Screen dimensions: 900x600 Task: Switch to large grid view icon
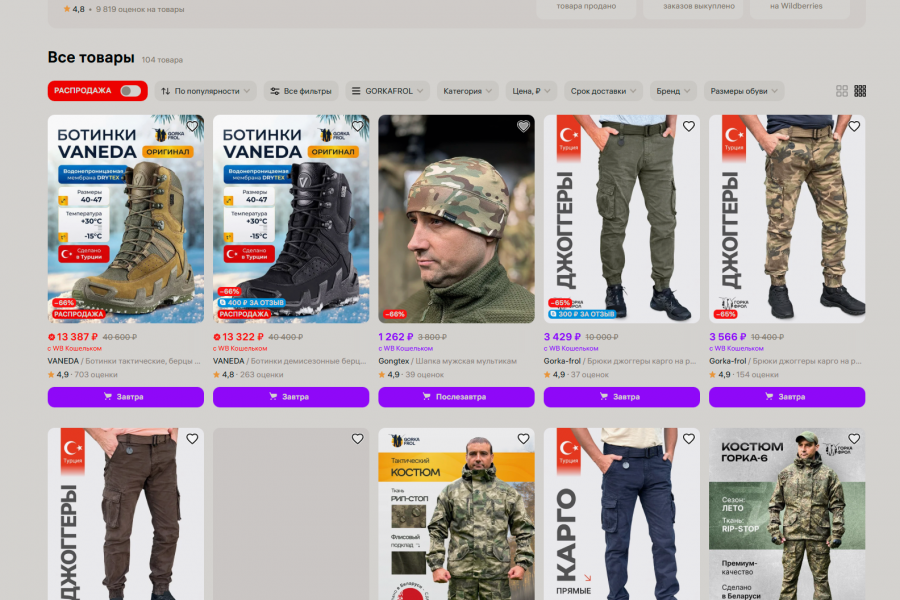click(841, 91)
